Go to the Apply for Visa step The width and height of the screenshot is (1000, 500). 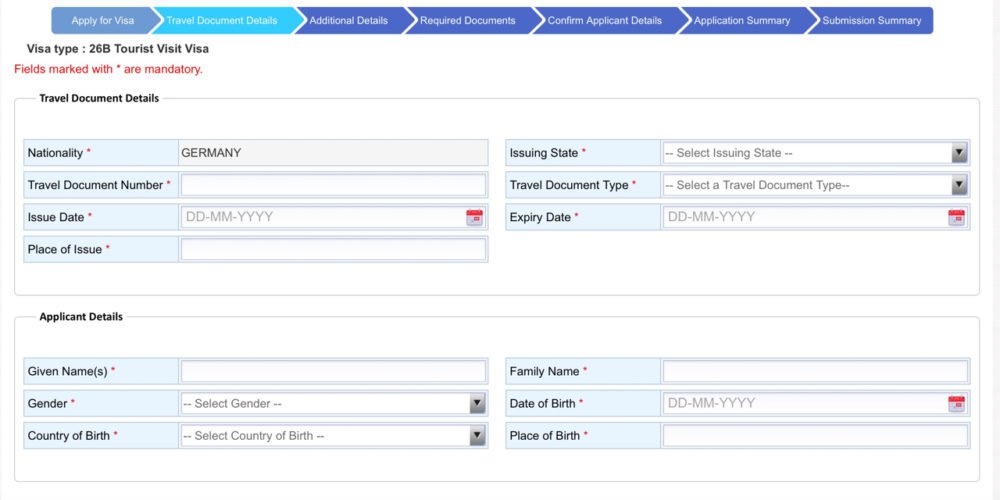(103, 20)
